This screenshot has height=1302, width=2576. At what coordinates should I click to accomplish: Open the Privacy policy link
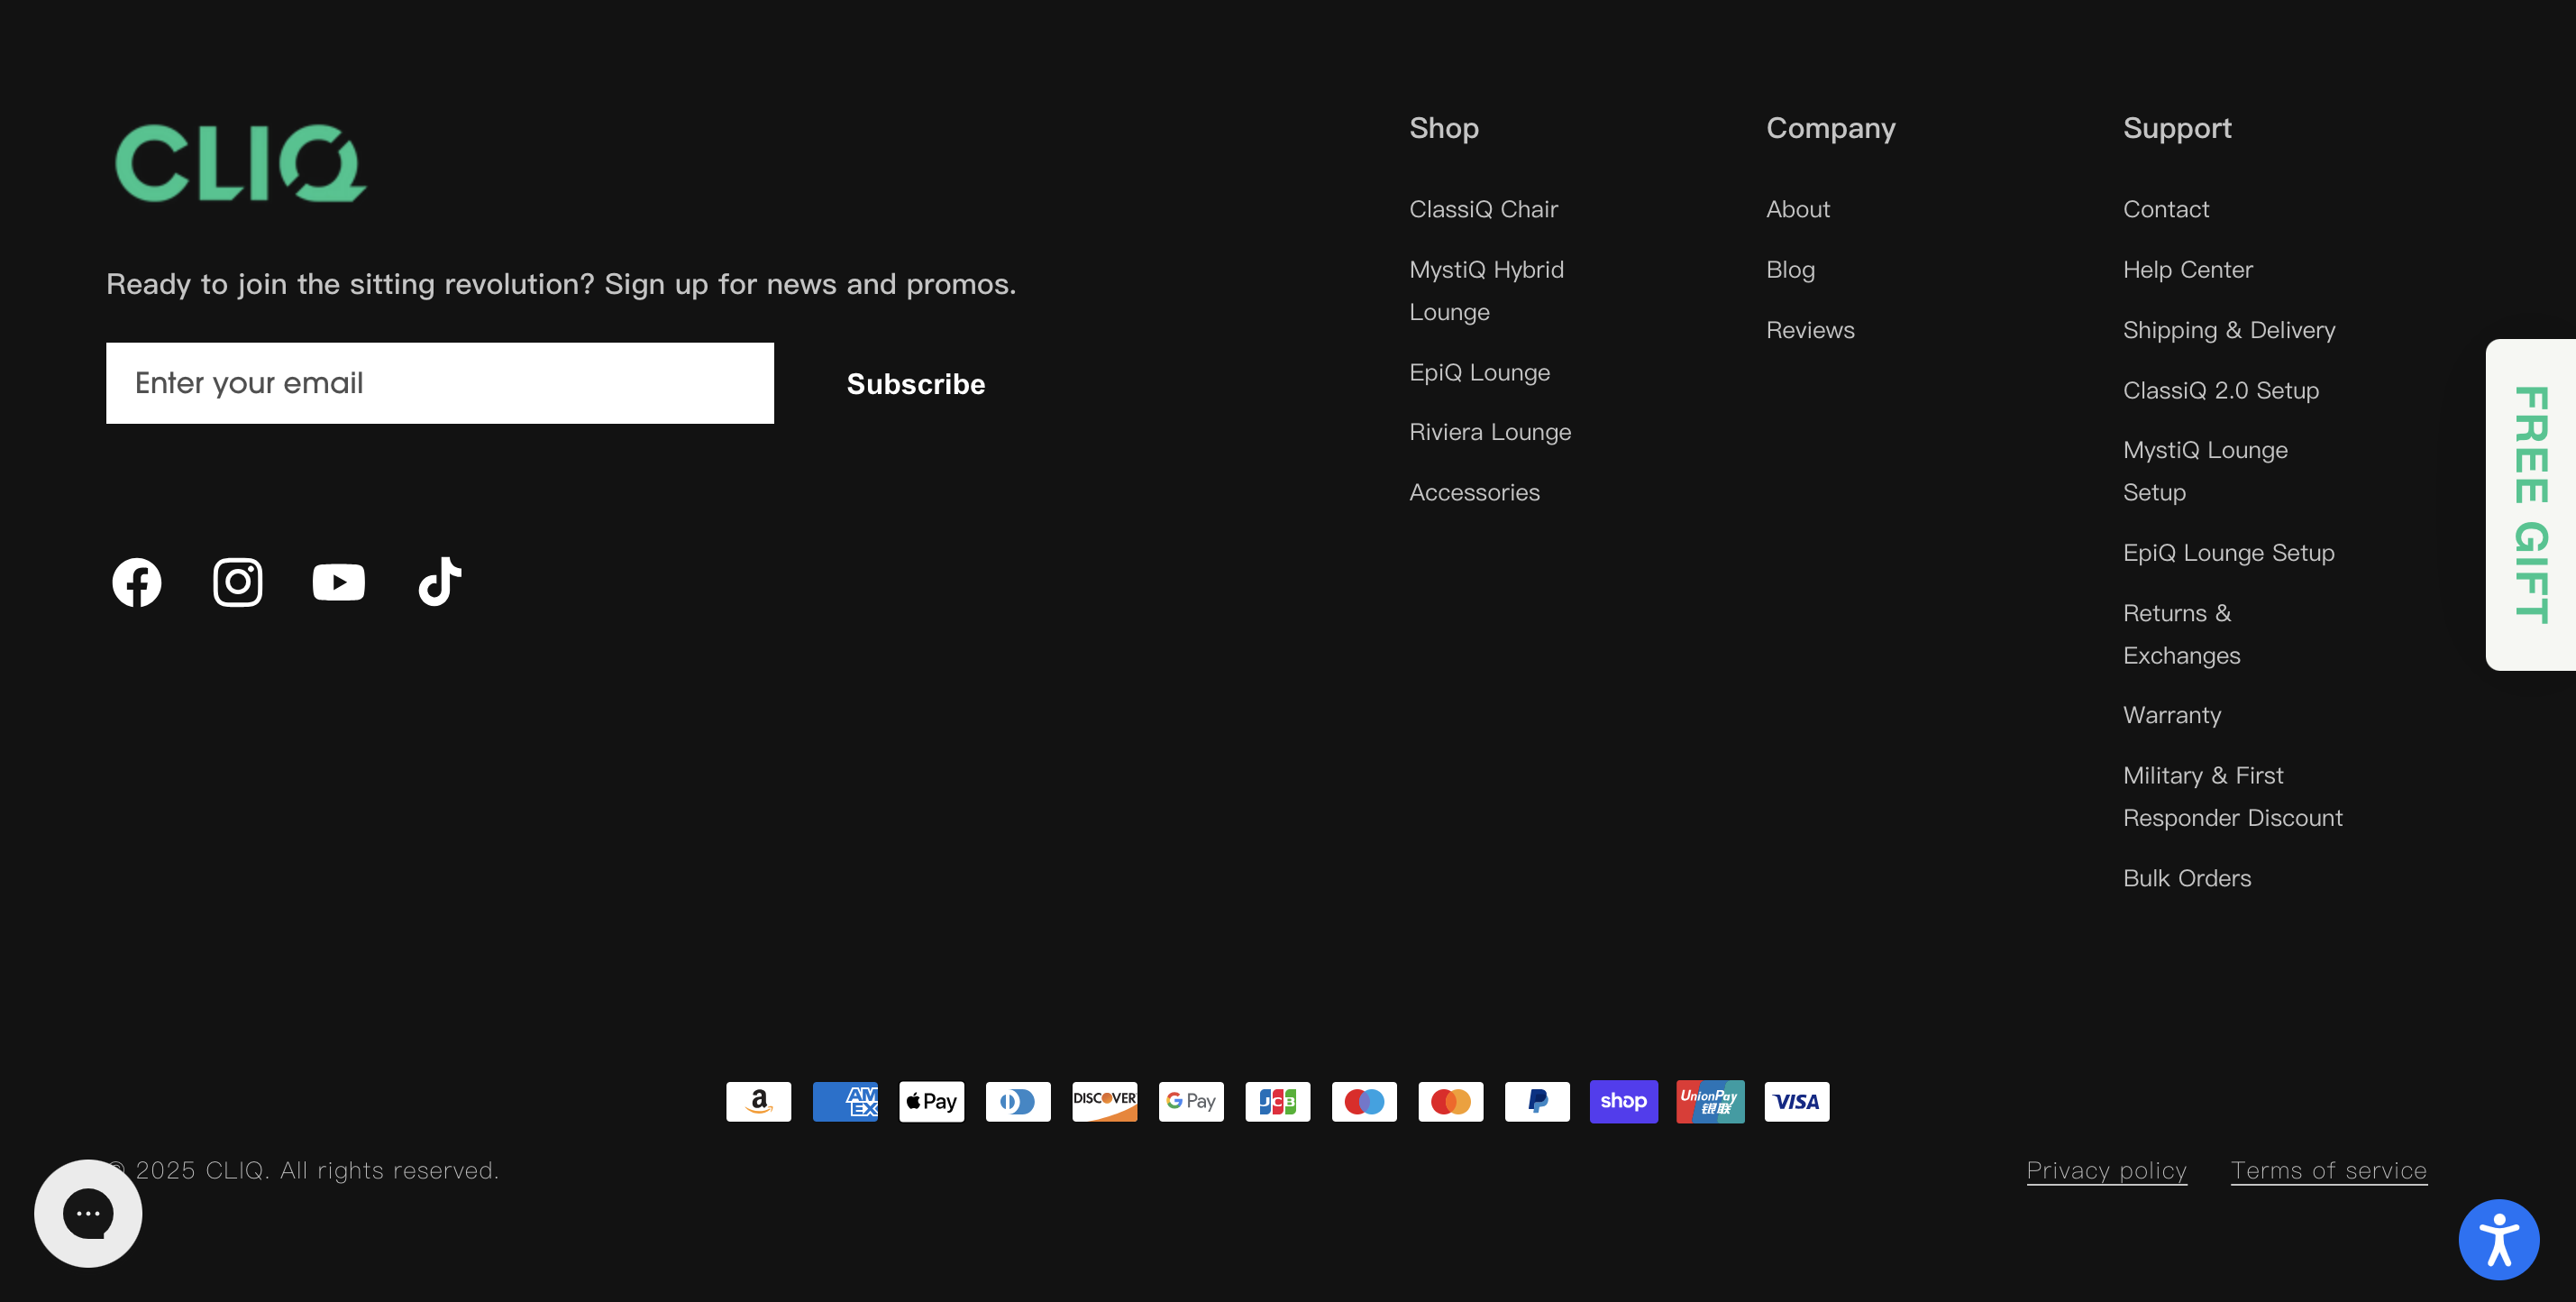coord(2106,1170)
